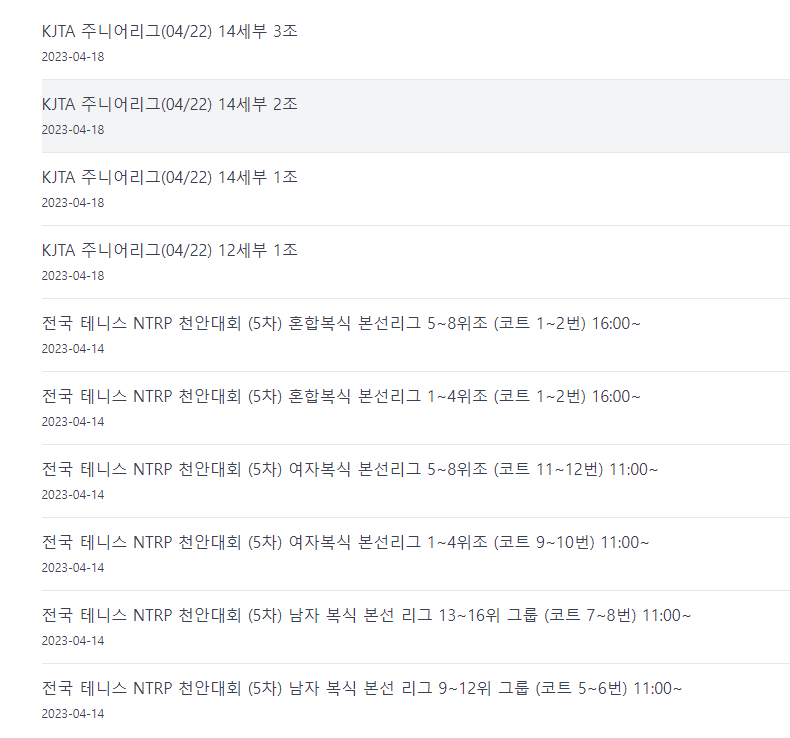Click date below 여자복식 5~8위조 title
The height and width of the screenshot is (738, 790).
point(73,495)
